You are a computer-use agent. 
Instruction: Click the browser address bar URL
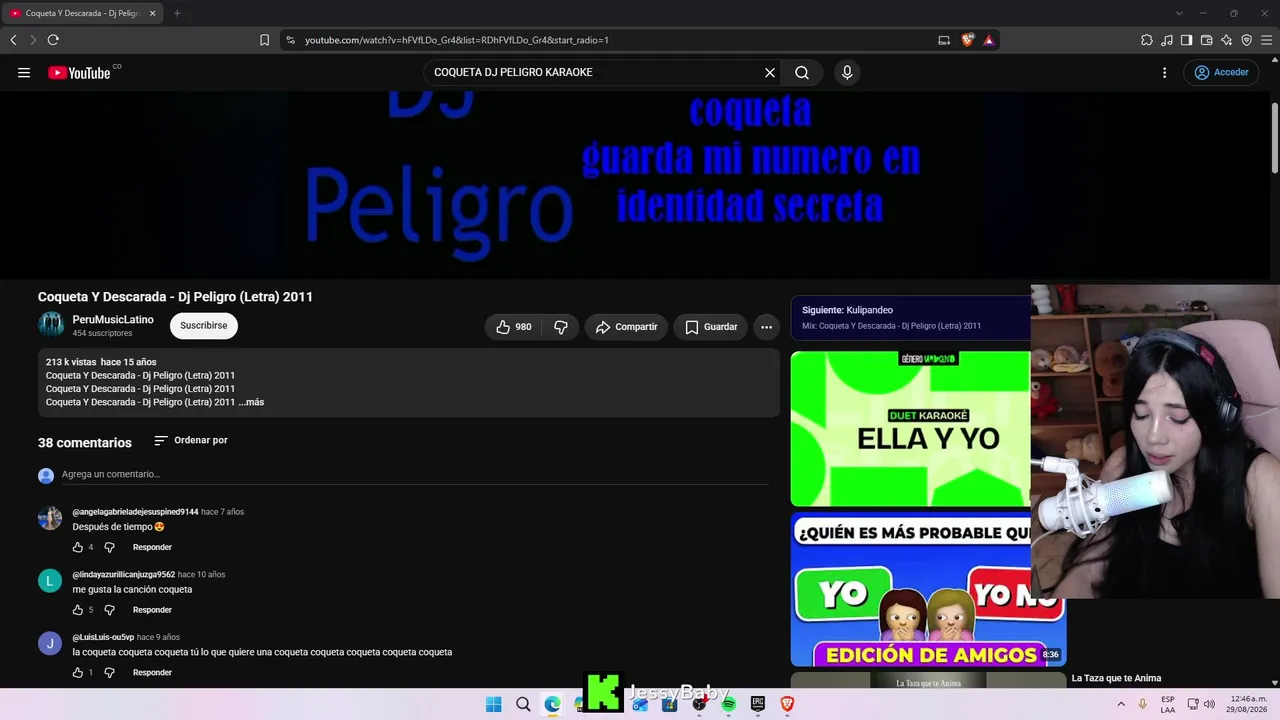pos(456,40)
